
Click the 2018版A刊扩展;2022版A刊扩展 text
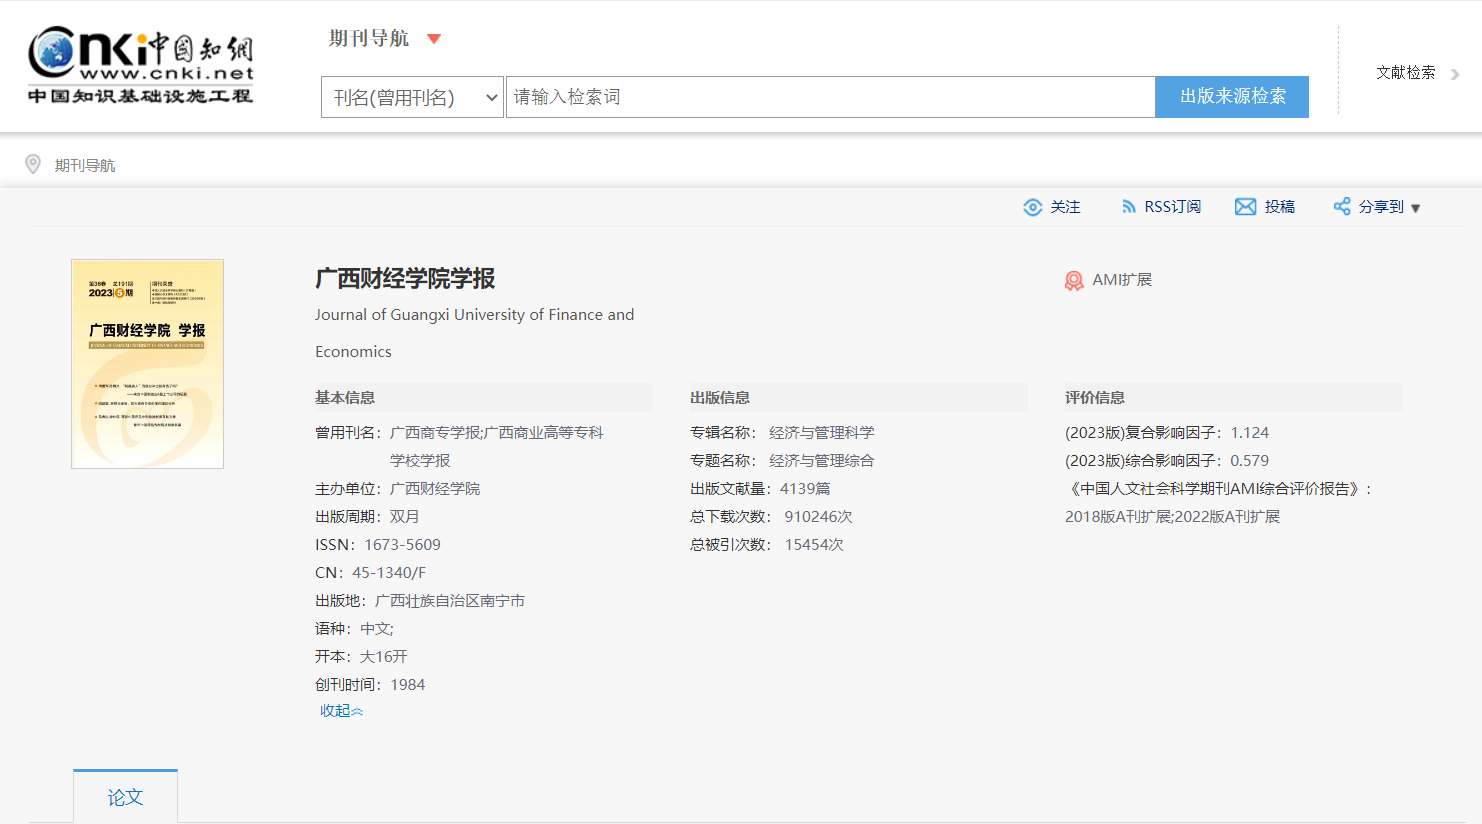(1173, 517)
